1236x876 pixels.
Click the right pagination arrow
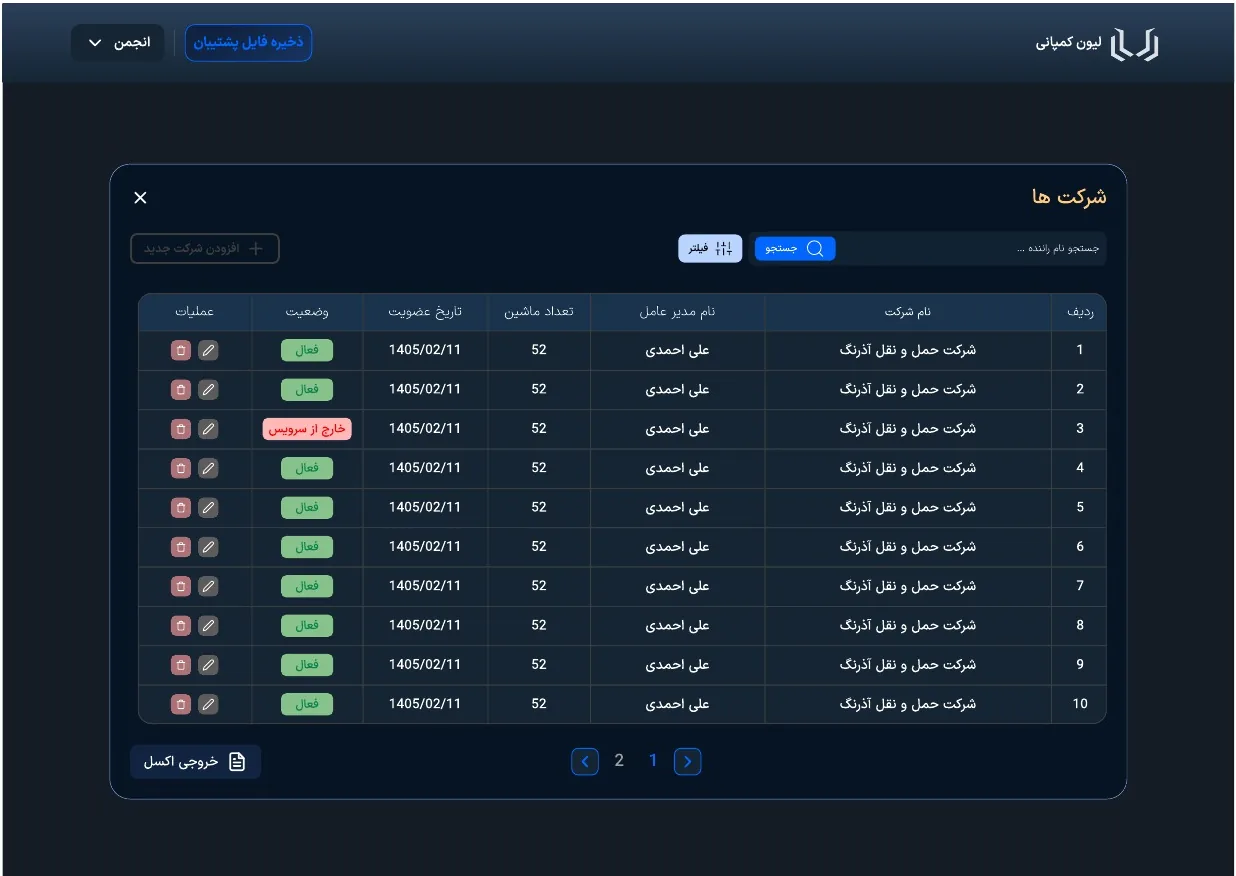pos(688,762)
